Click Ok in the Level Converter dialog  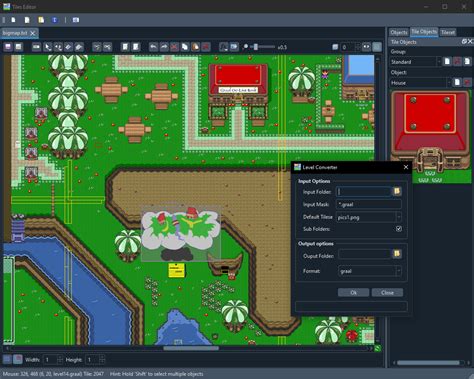pos(353,293)
